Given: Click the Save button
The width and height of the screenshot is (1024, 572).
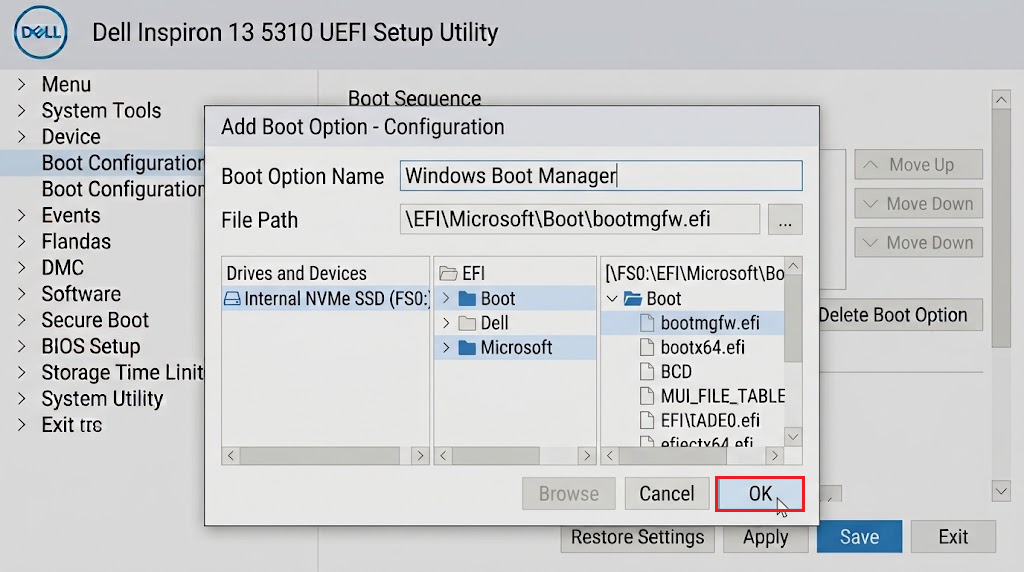Looking at the screenshot, I should pyautogui.click(x=859, y=537).
